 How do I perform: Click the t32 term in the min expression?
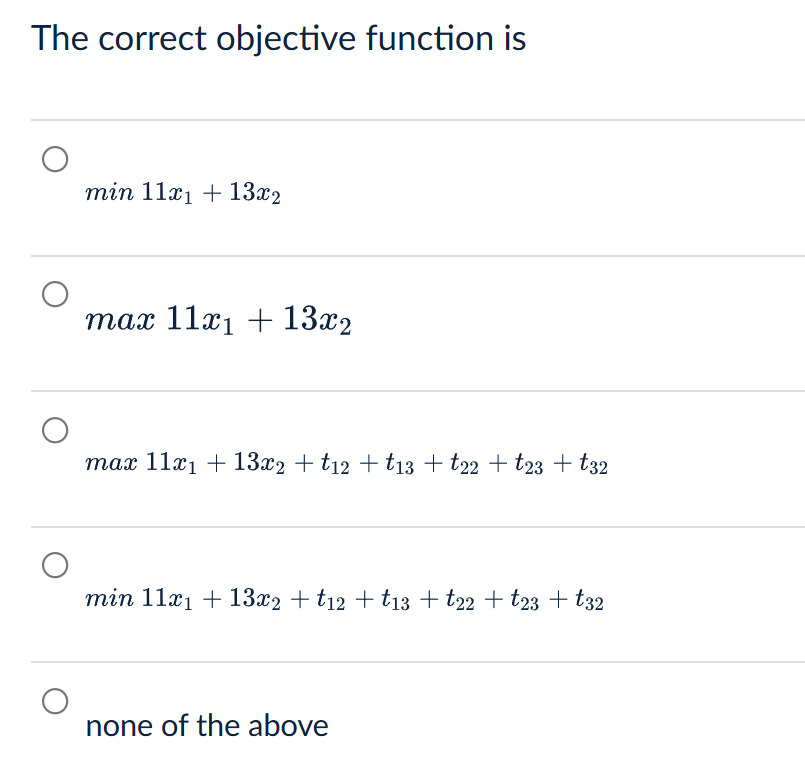click(589, 599)
